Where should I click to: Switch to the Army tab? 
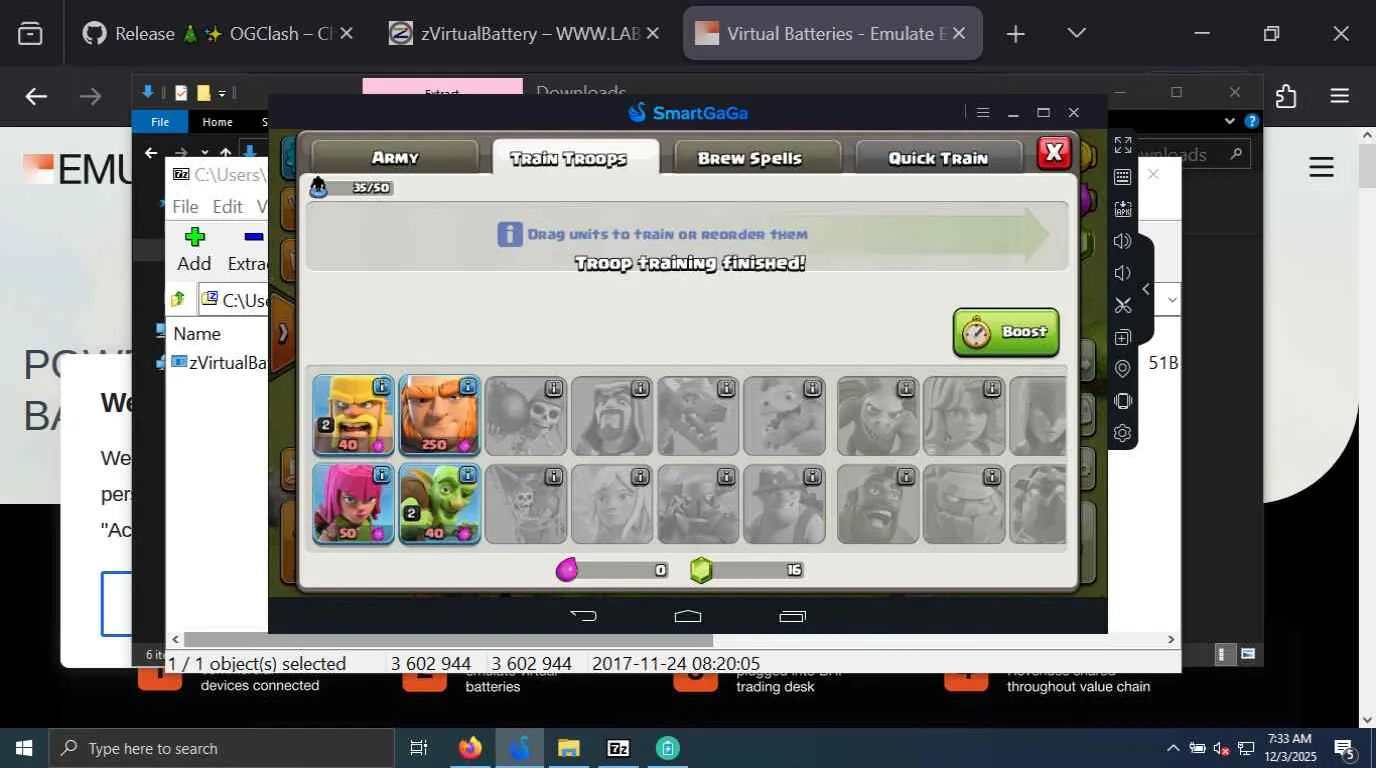coord(395,157)
